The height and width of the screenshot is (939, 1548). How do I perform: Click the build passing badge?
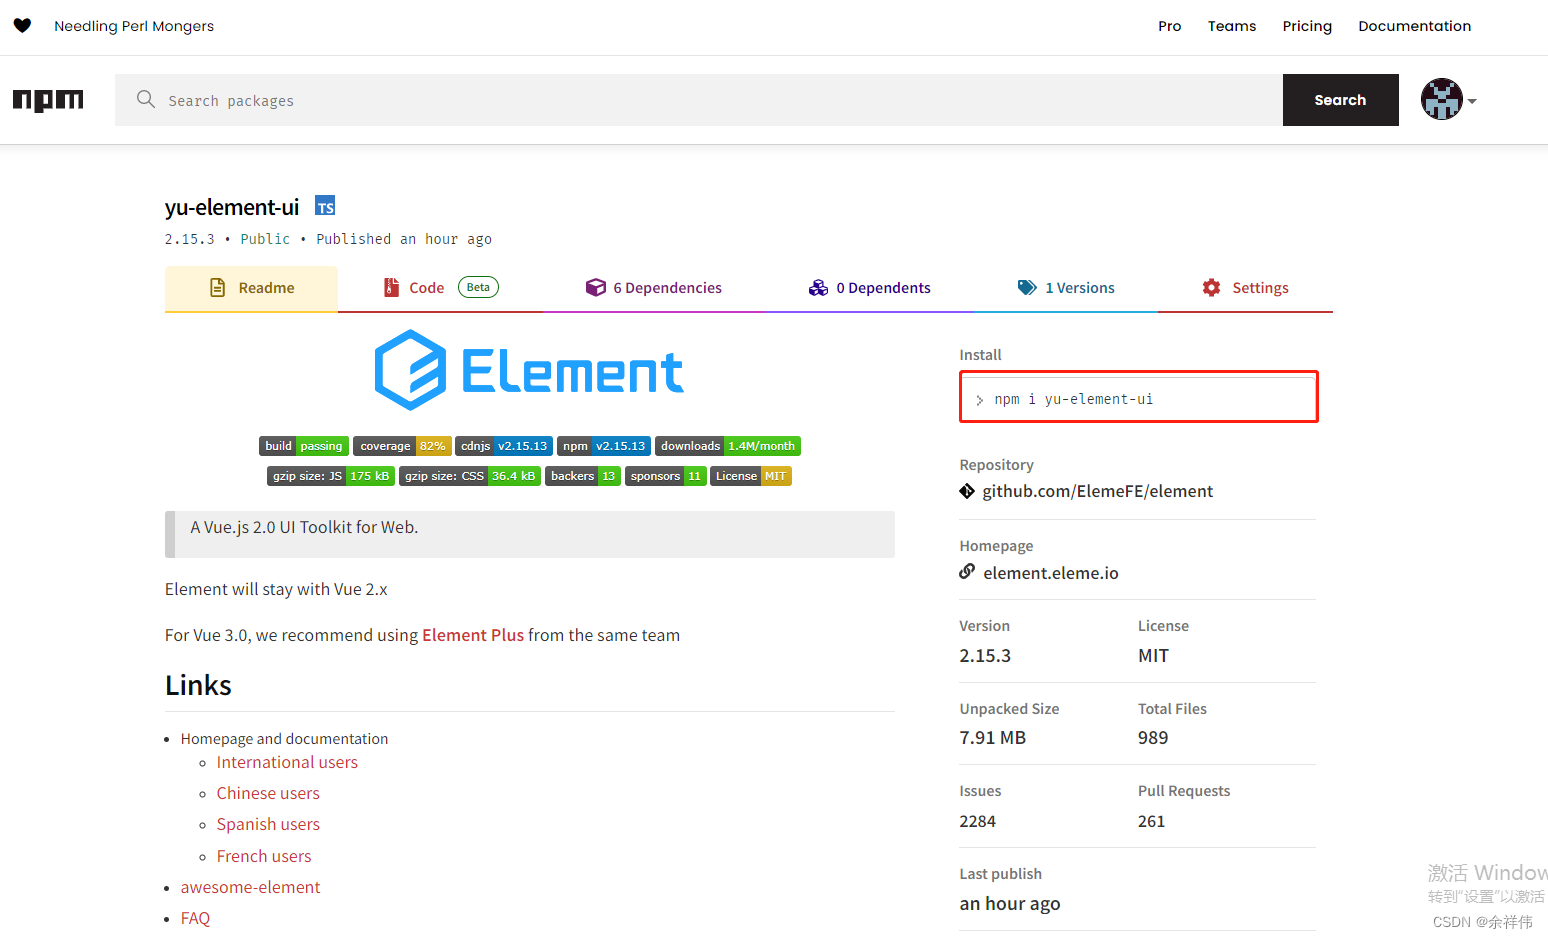[304, 446]
